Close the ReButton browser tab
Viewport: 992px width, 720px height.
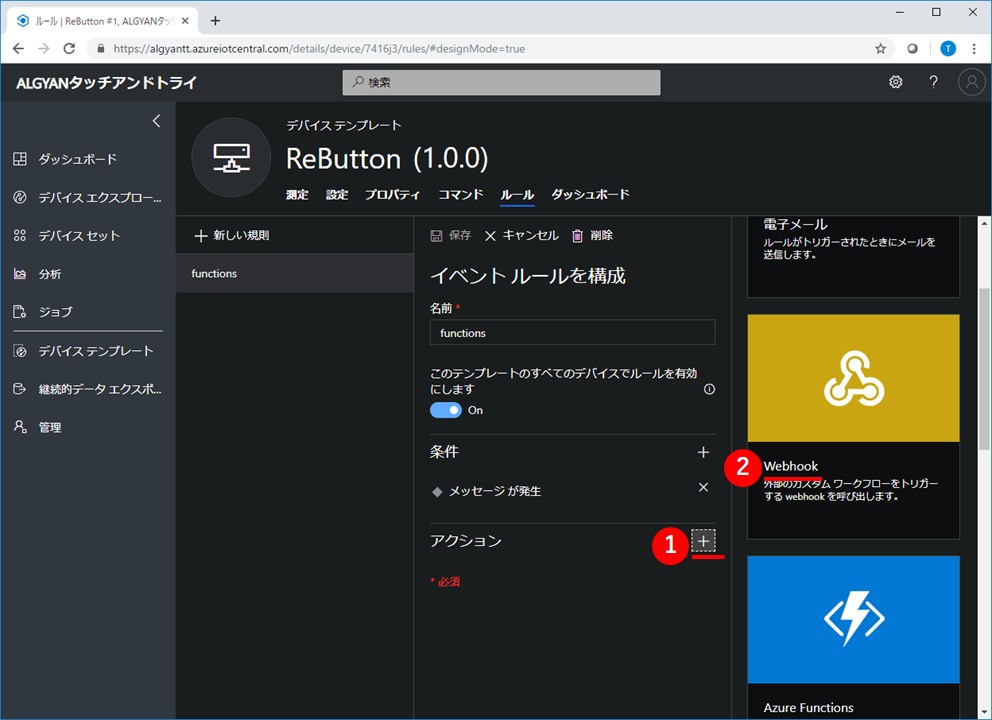(x=185, y=21)
